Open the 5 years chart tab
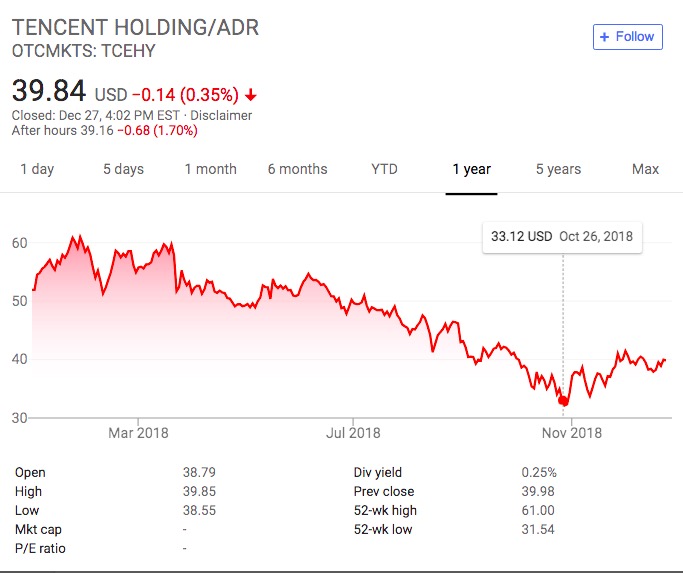 pyautogui.click(x=558, y=169)
